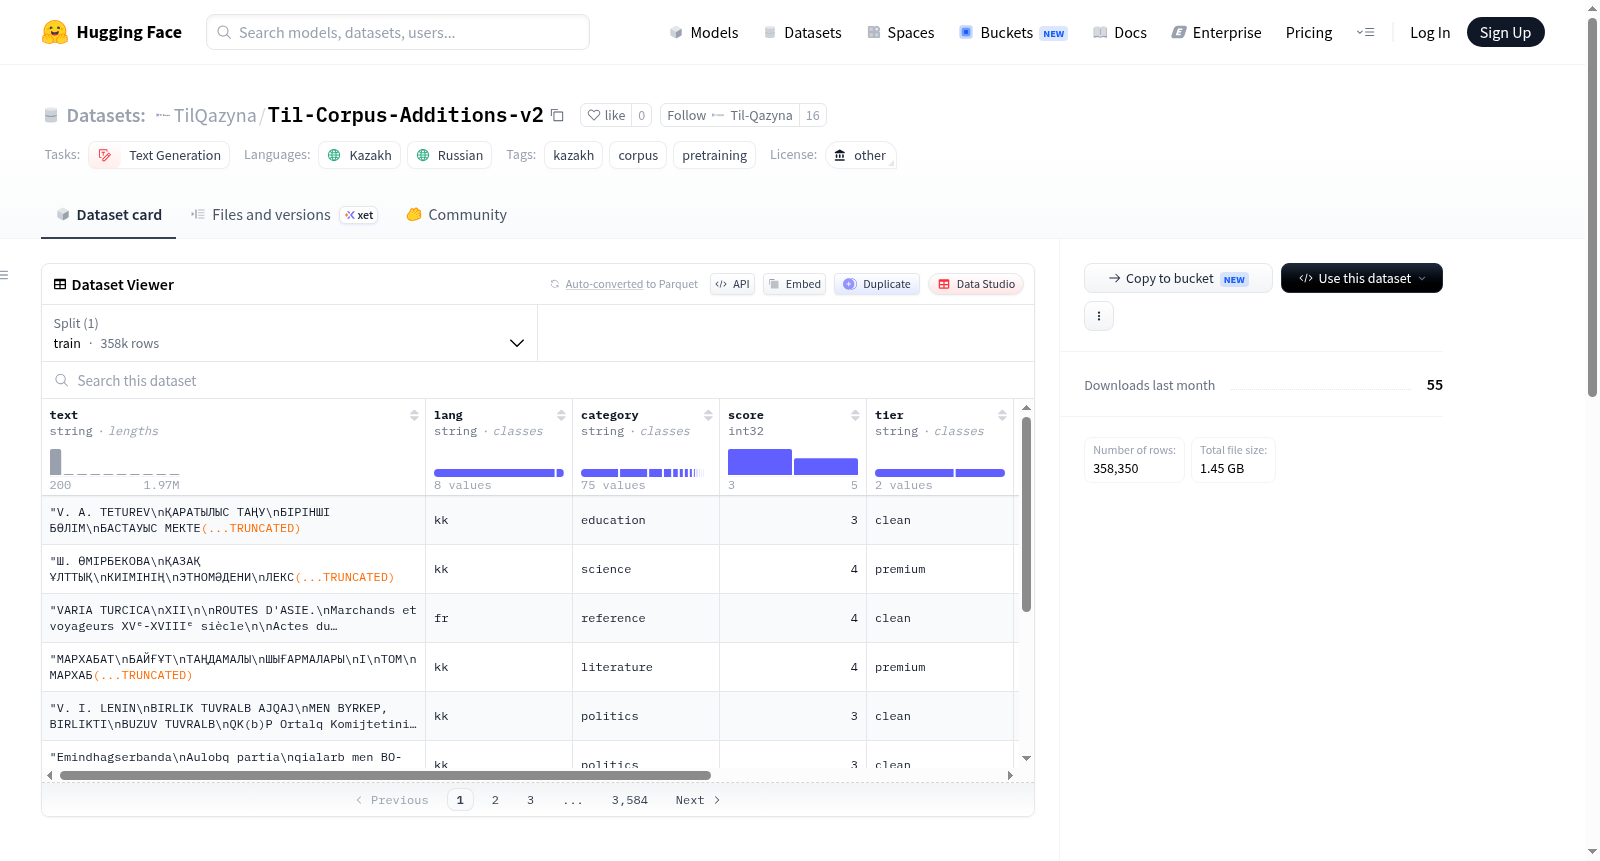Click Next page in pagination
This screenshot has width=1600, height=861.
[x=698, y=800]
